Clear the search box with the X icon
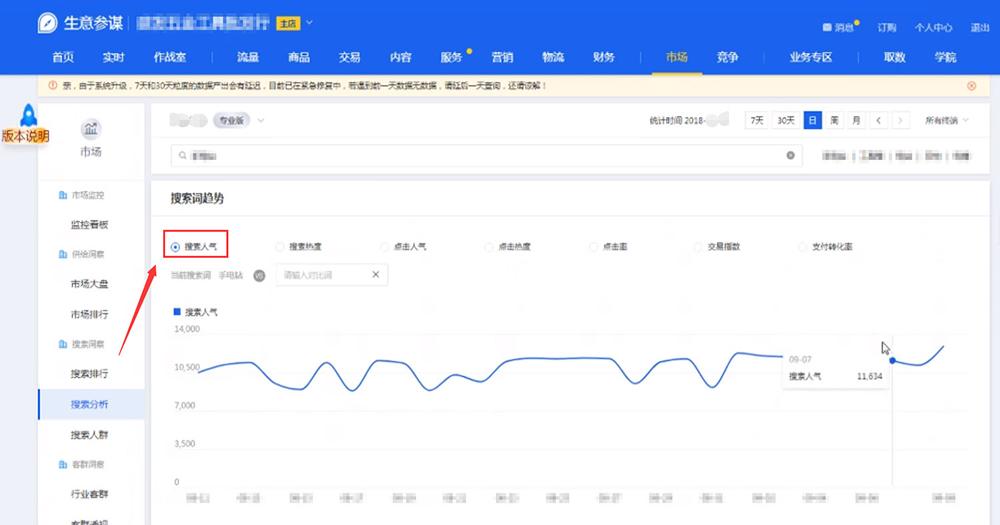Viewport: 1000px width, 525px height. click(x=790, y=156)
